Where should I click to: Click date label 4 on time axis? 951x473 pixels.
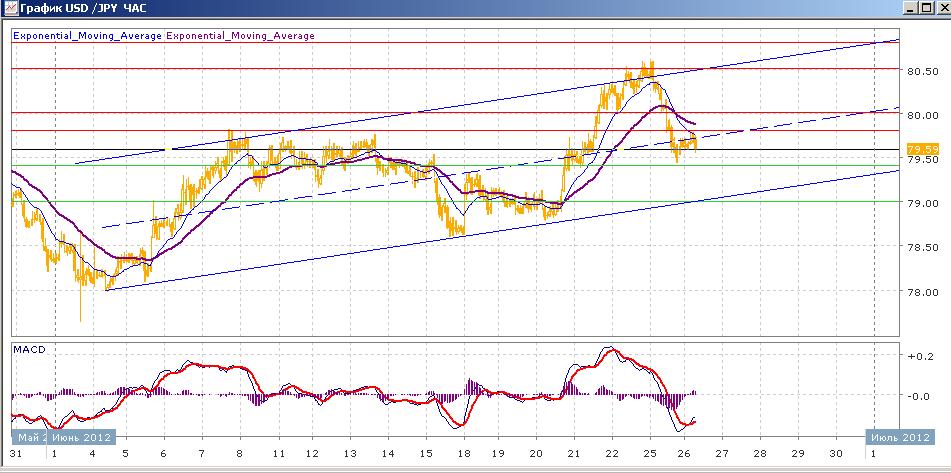pos(92,454)
